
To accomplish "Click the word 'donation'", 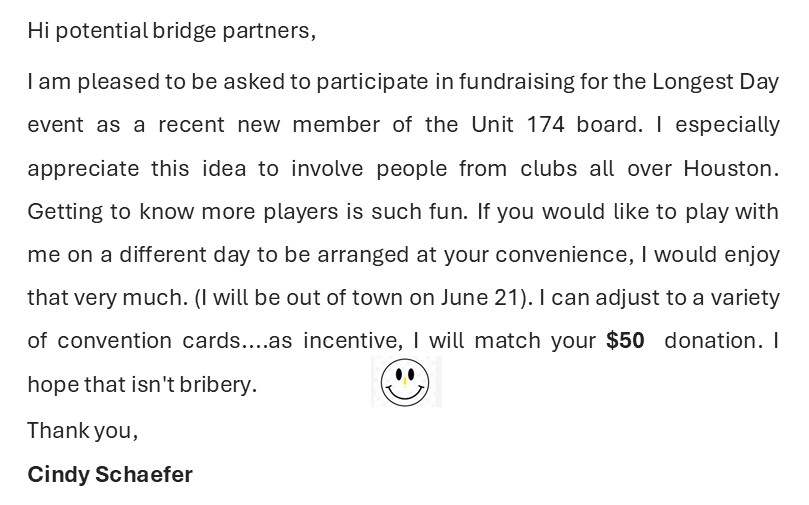I will (711, 341).
